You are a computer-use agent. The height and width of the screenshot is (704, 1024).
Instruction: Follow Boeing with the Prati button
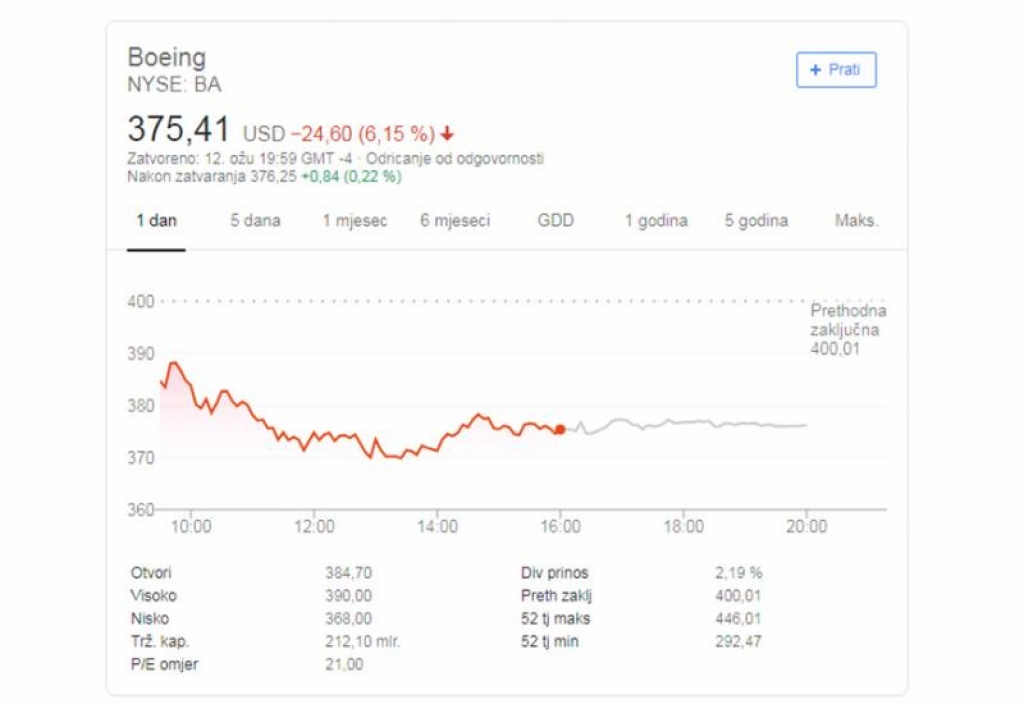click(x=836, y=70)
